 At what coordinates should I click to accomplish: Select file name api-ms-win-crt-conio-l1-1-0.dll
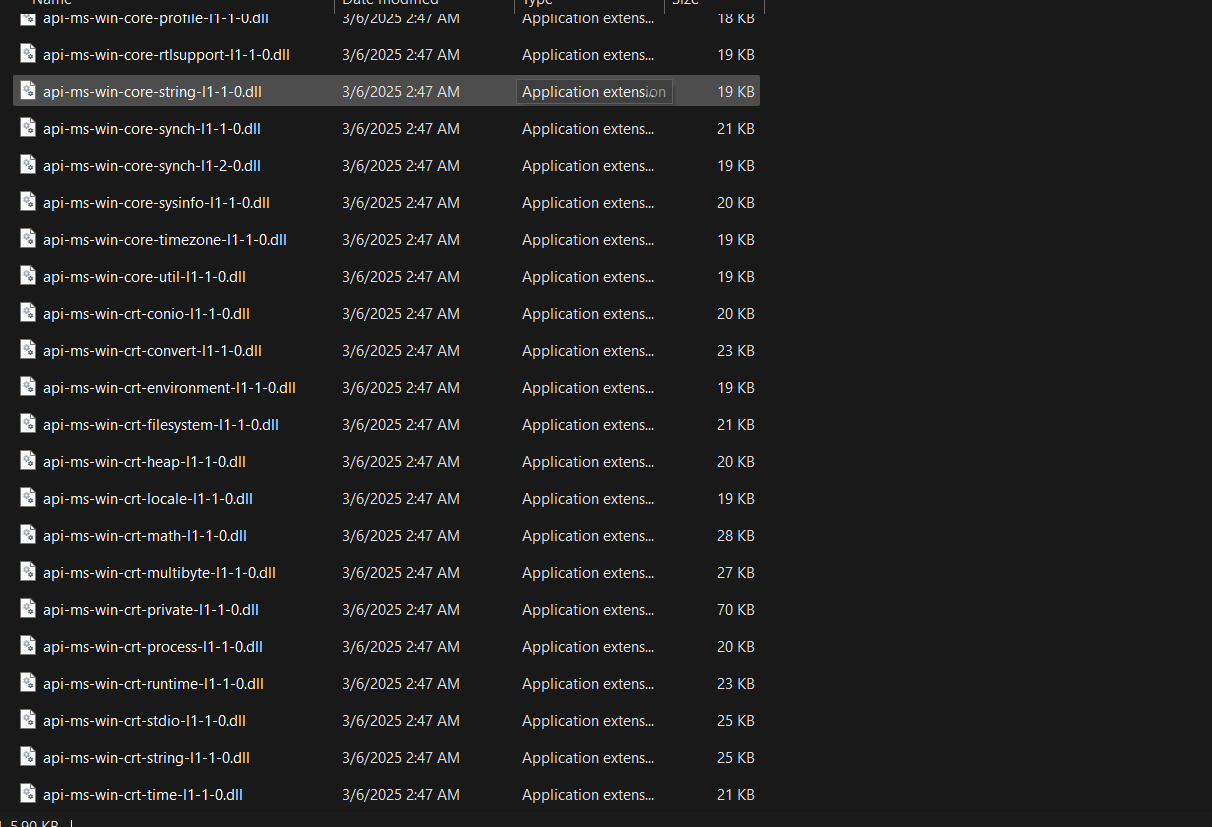tap(146, 314)
